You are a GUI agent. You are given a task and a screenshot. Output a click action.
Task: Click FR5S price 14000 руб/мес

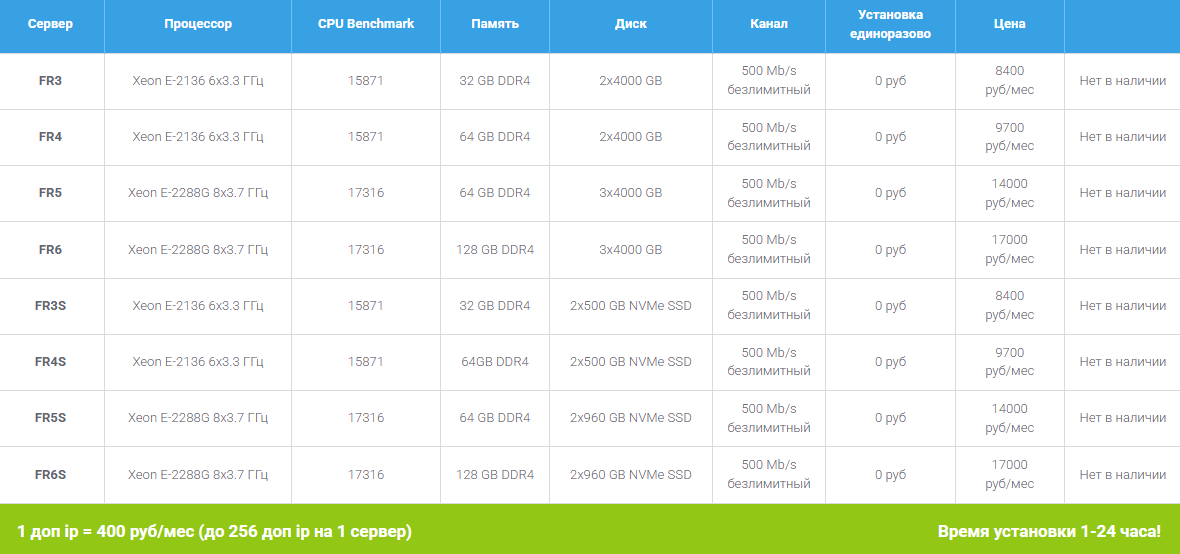(x=1009, y=418)
